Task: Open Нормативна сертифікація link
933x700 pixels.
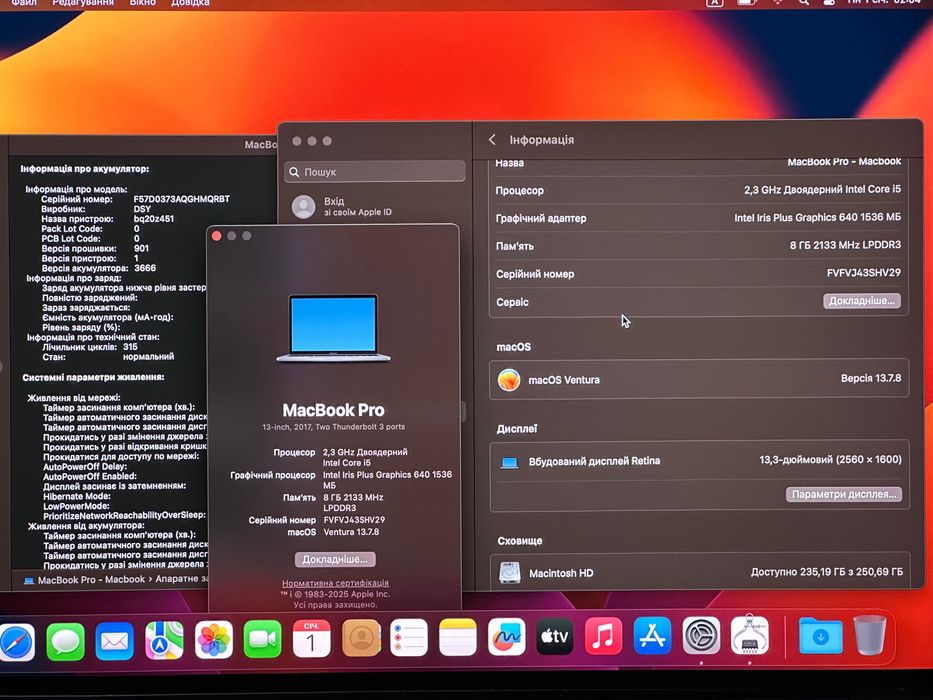Action: click(335, 583)
